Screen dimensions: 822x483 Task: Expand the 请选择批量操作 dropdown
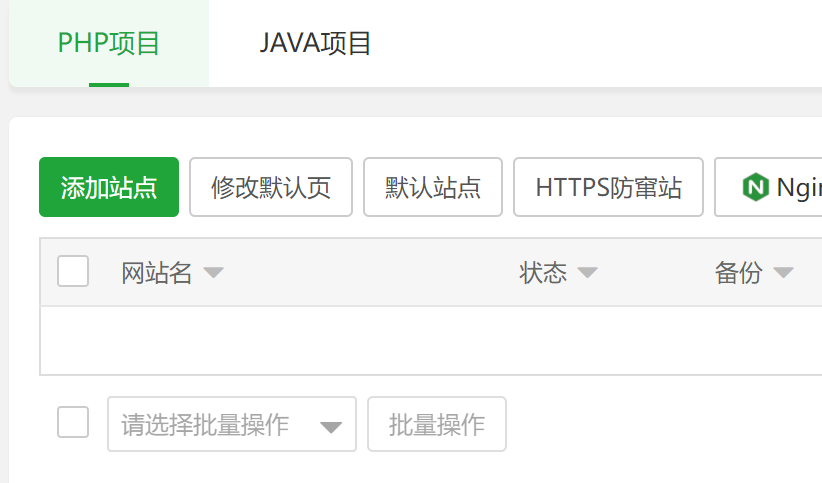coord(232,424)
